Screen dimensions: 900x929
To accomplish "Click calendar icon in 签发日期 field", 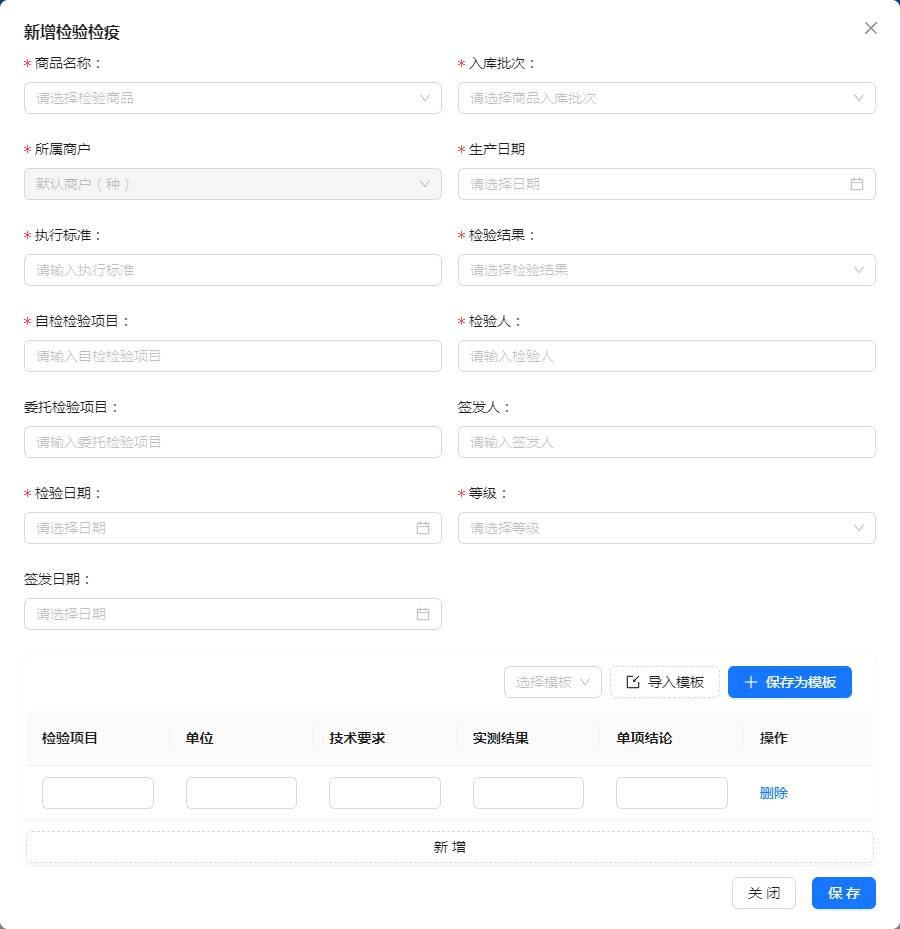I will point(422,614).
